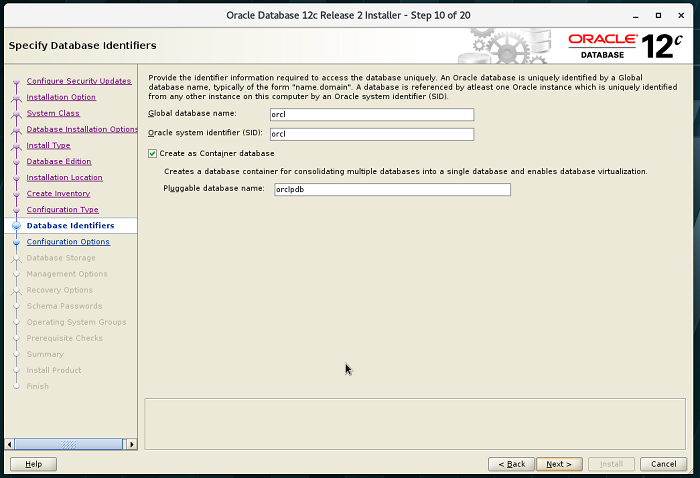Screen dimensions: 700x478
Task: Select the System Class step link
Action: tap(53, 113)
